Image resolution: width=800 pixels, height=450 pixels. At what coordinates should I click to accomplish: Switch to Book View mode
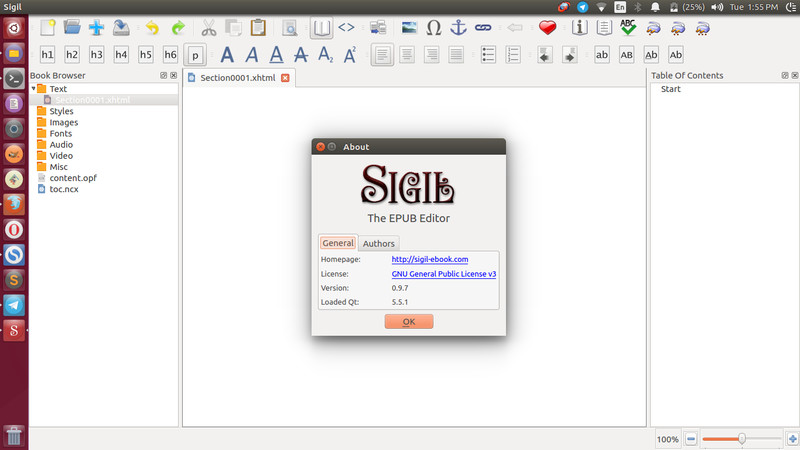pyautogui.click(x=321, y=28)
